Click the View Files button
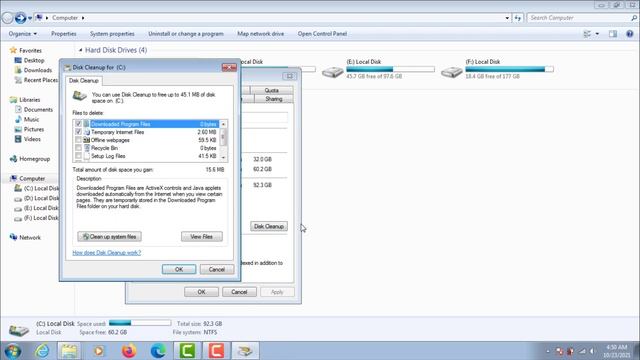Screen dimensions: 640x360 click(202, 237)
